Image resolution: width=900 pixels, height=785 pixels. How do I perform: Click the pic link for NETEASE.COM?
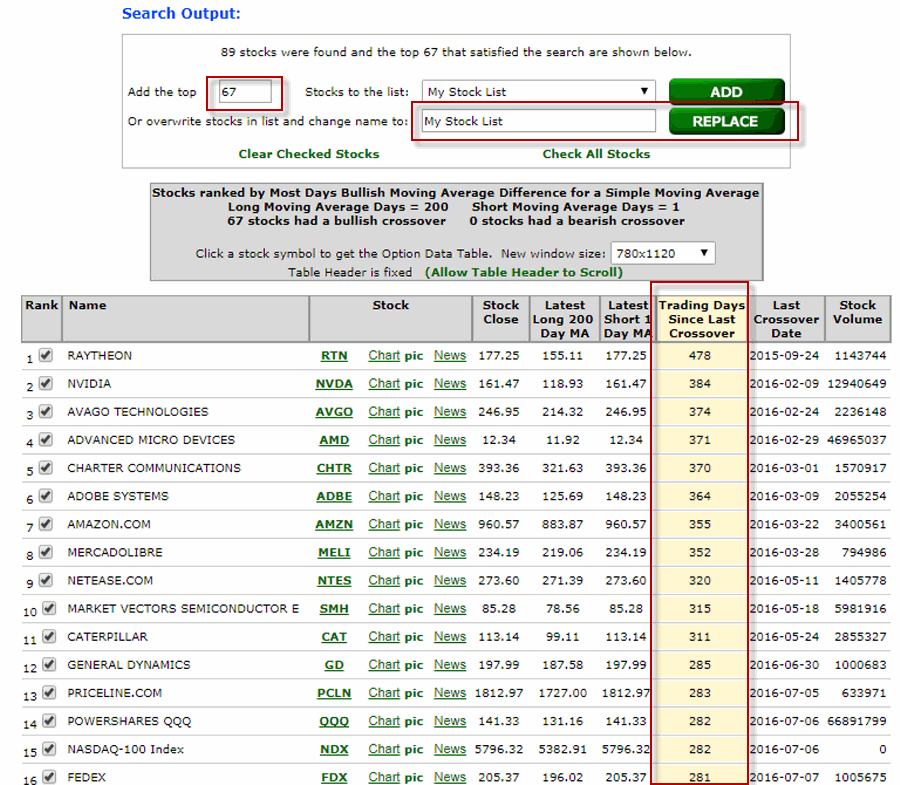413,581
